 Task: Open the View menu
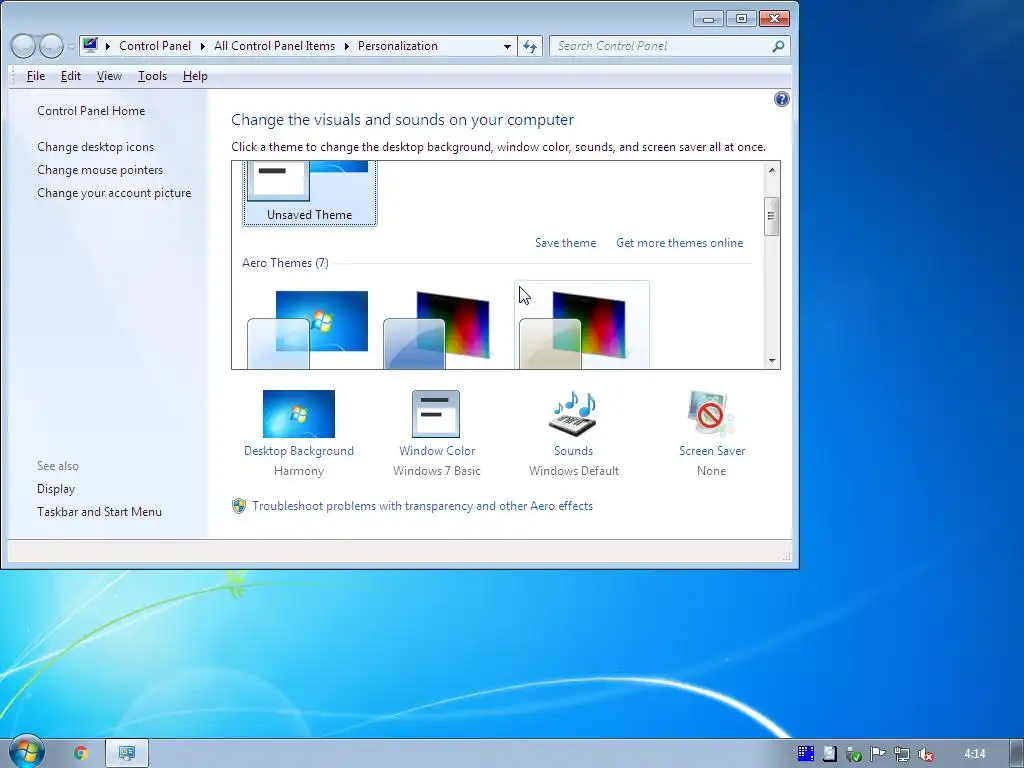tap(109, 76)
